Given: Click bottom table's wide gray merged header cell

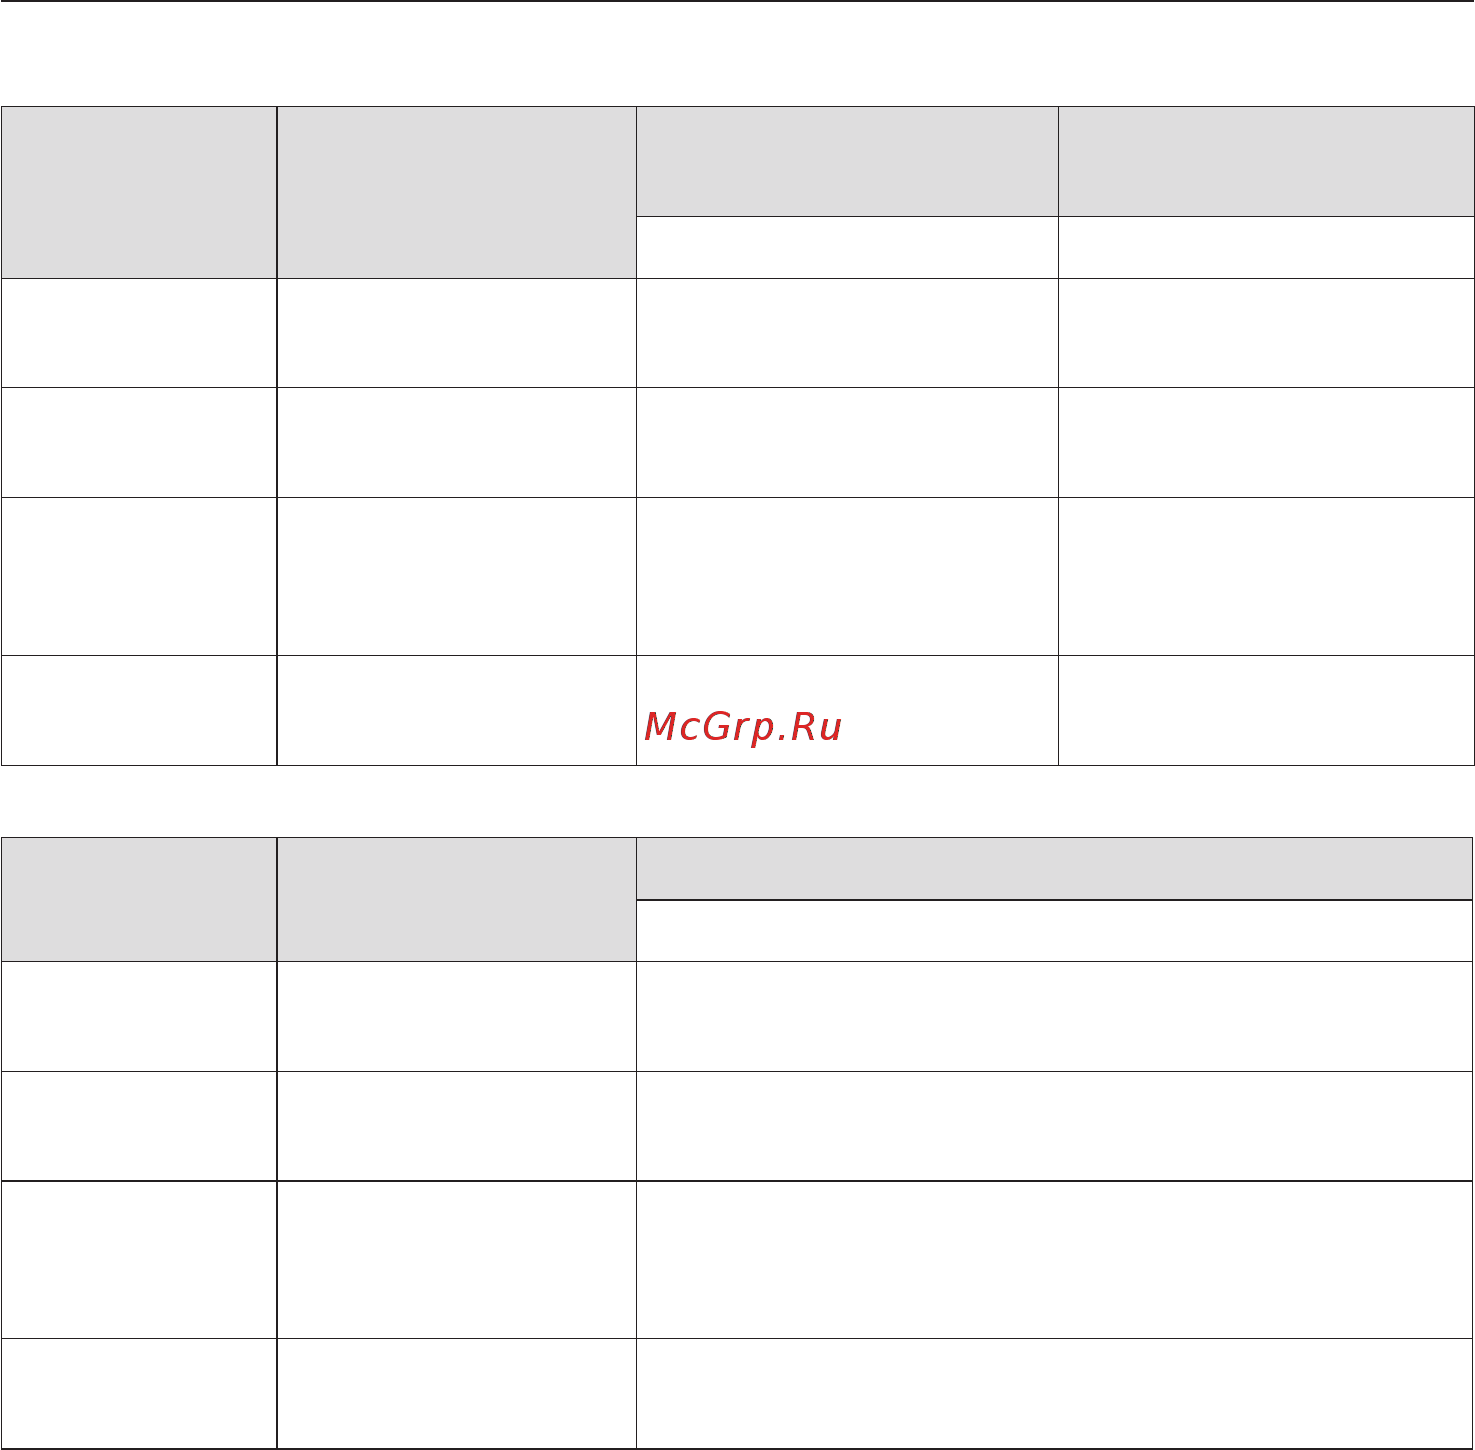Looking at the screenshot, I should [x=1055, y=868].
